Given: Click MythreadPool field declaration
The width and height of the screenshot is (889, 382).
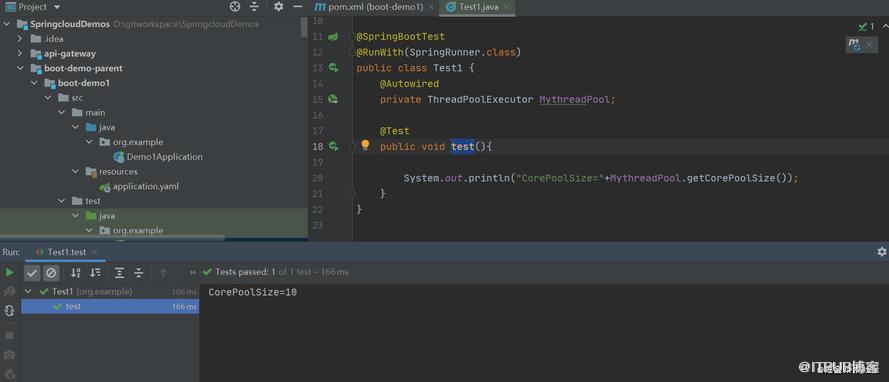Looking at the screenshot, I should coord(574,100).
